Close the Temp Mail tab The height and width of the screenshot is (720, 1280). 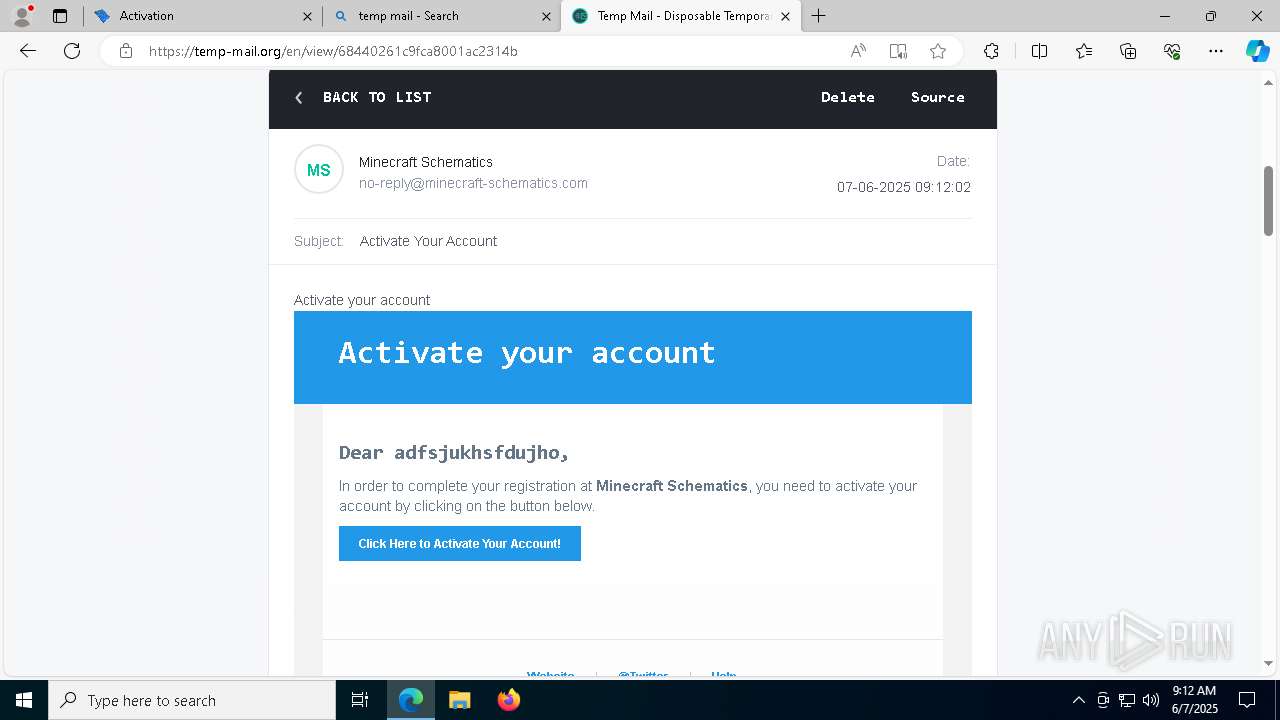tap(785, 16)
